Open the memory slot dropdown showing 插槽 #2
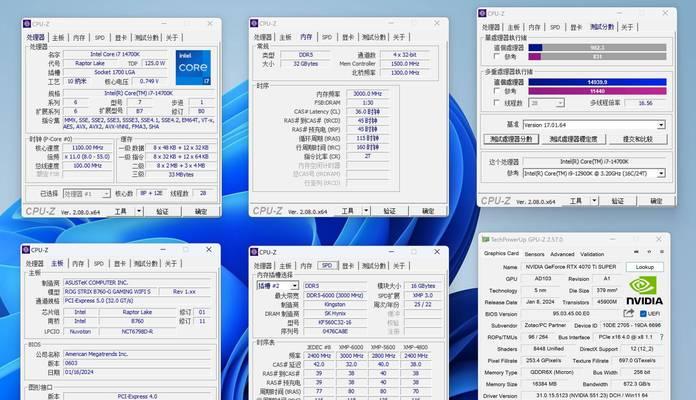Viewport: 696px width, 400px height. (277, 285)
